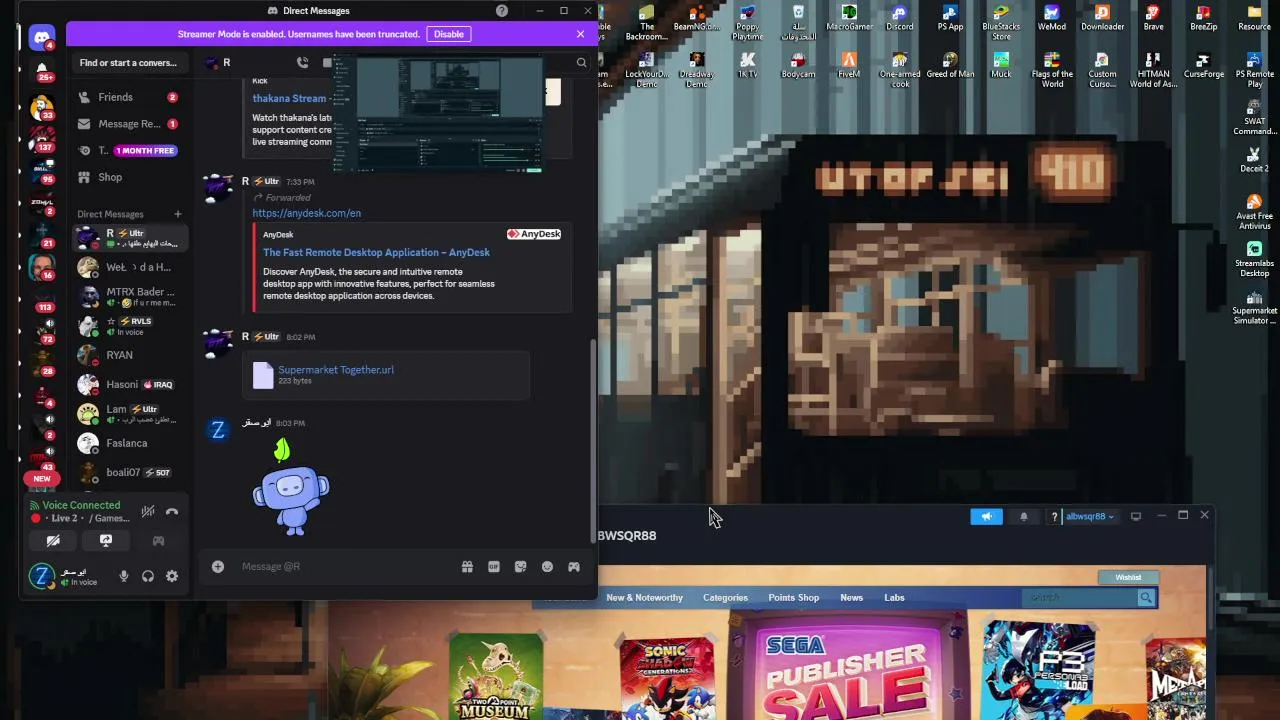1280x720 pixels.
Task: Open GIF picker
Action: coord(493,567)
